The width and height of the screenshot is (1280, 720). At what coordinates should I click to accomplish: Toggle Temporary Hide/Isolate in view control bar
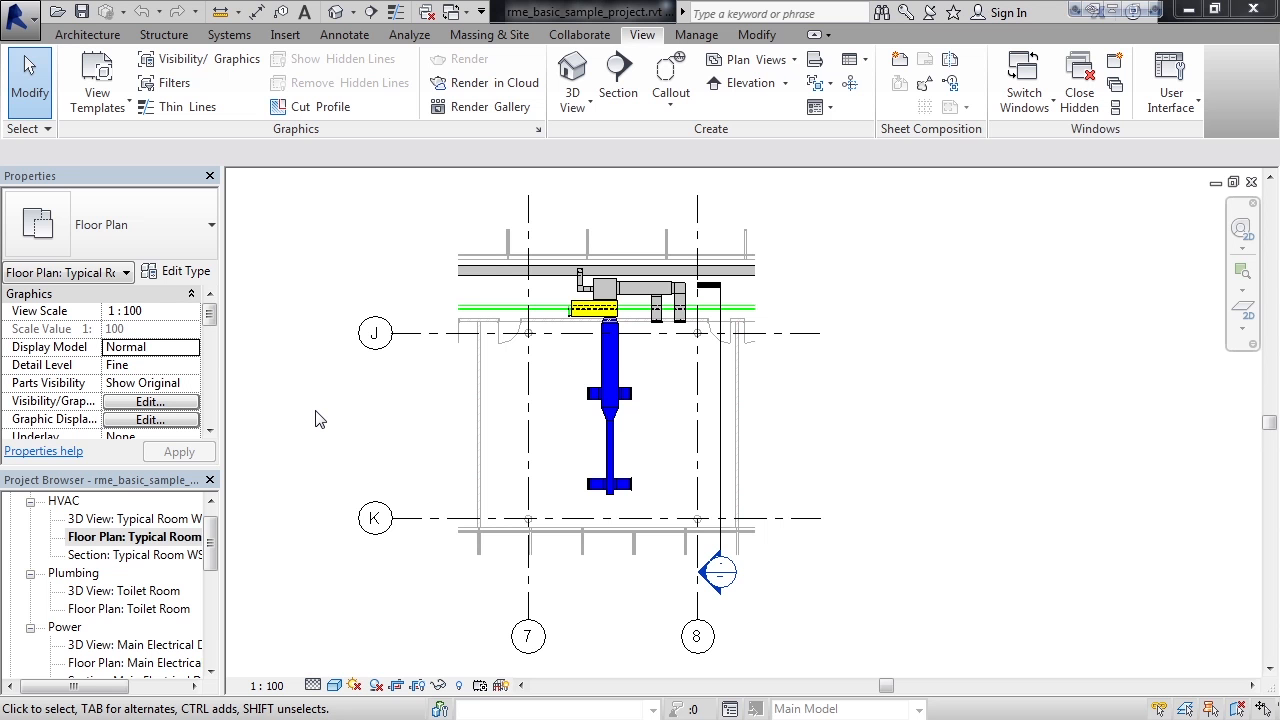(x=438, y=685)
